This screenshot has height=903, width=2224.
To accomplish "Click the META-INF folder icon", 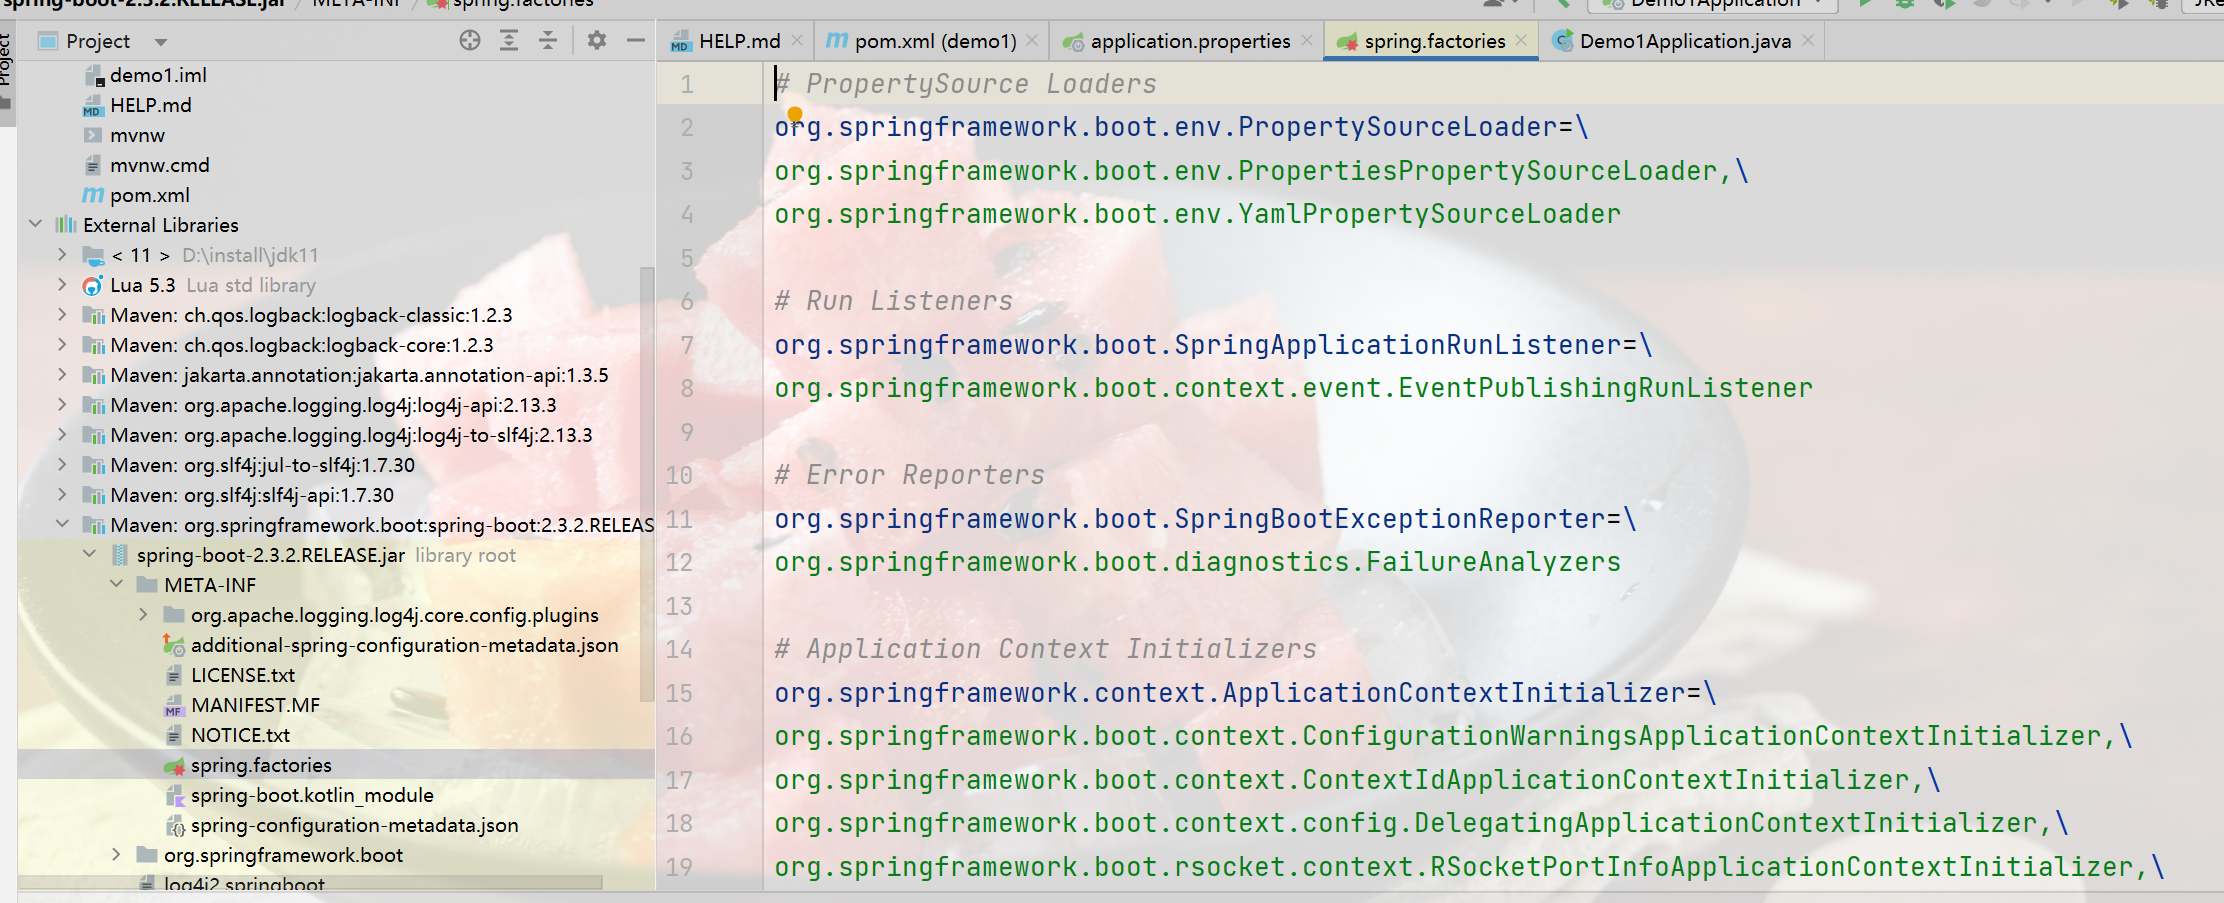I will [x=147, y=585].
